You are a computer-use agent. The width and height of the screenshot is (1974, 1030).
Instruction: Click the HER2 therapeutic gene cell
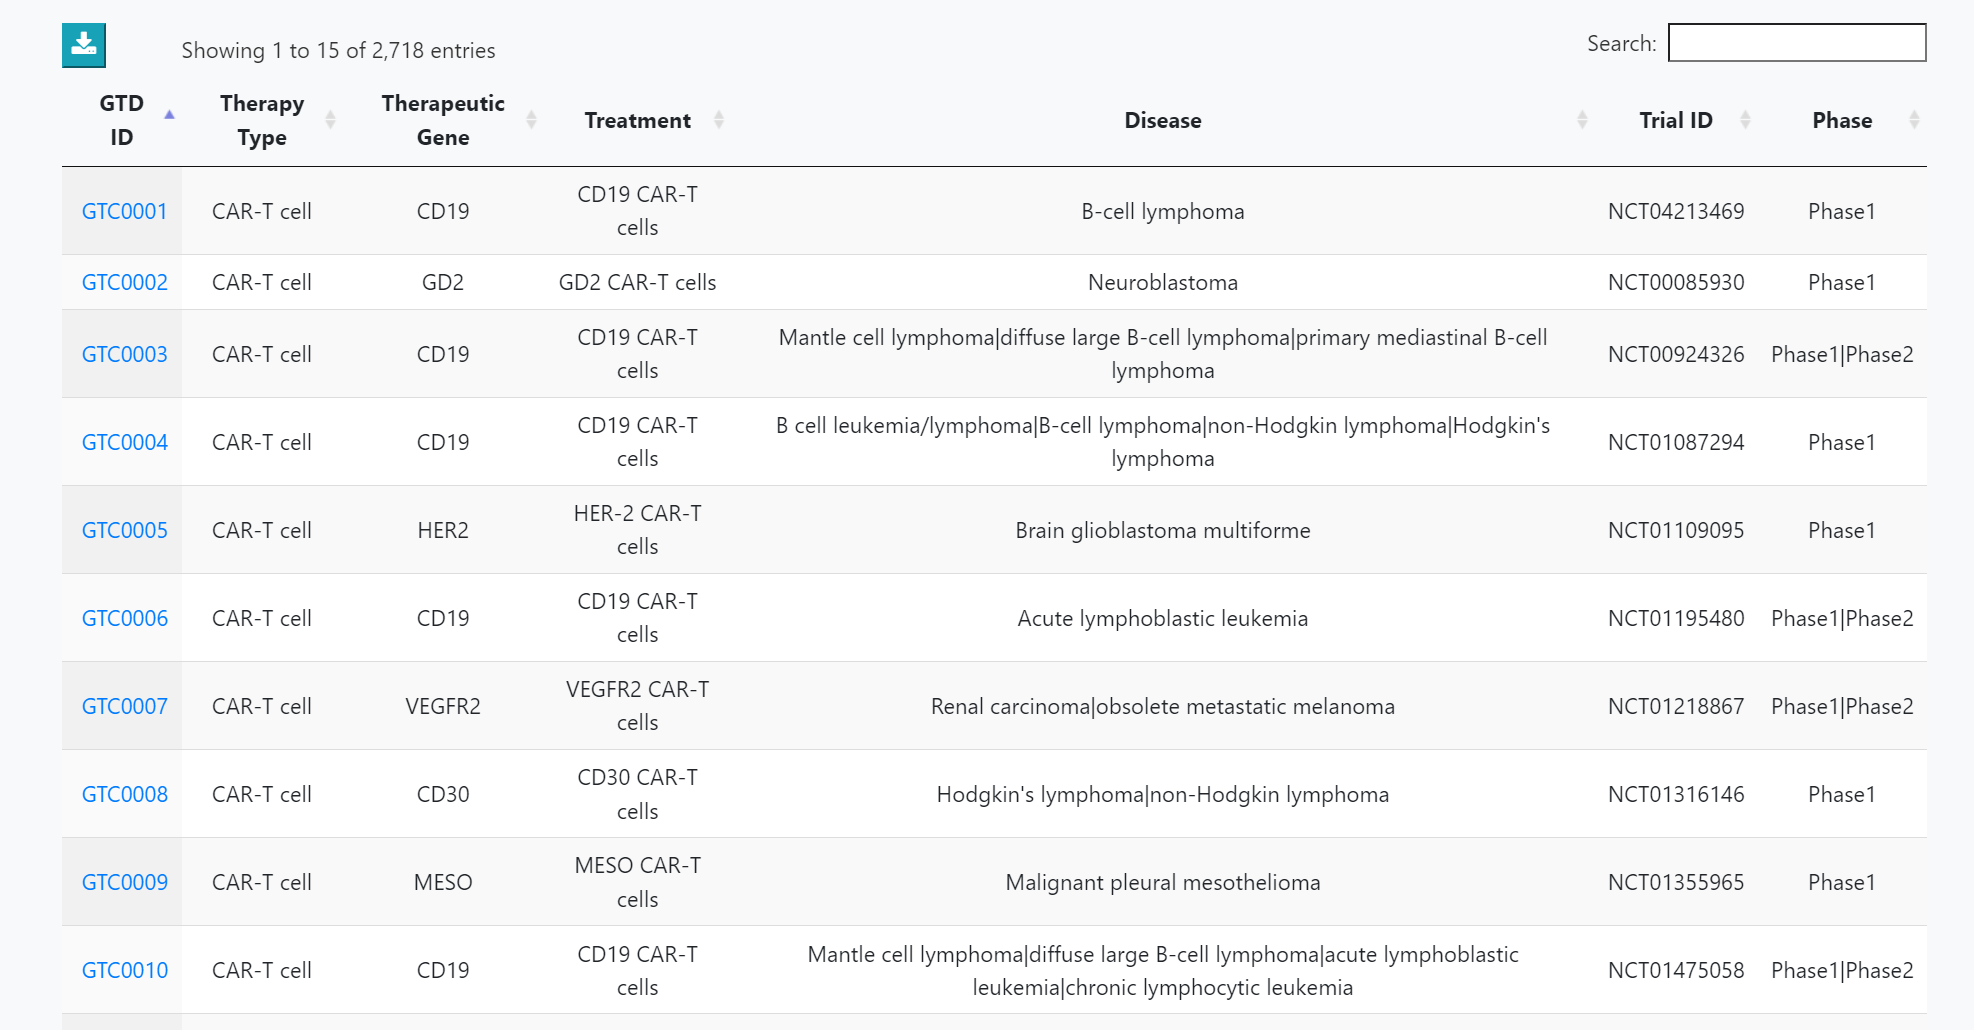[x=443, y=530]
